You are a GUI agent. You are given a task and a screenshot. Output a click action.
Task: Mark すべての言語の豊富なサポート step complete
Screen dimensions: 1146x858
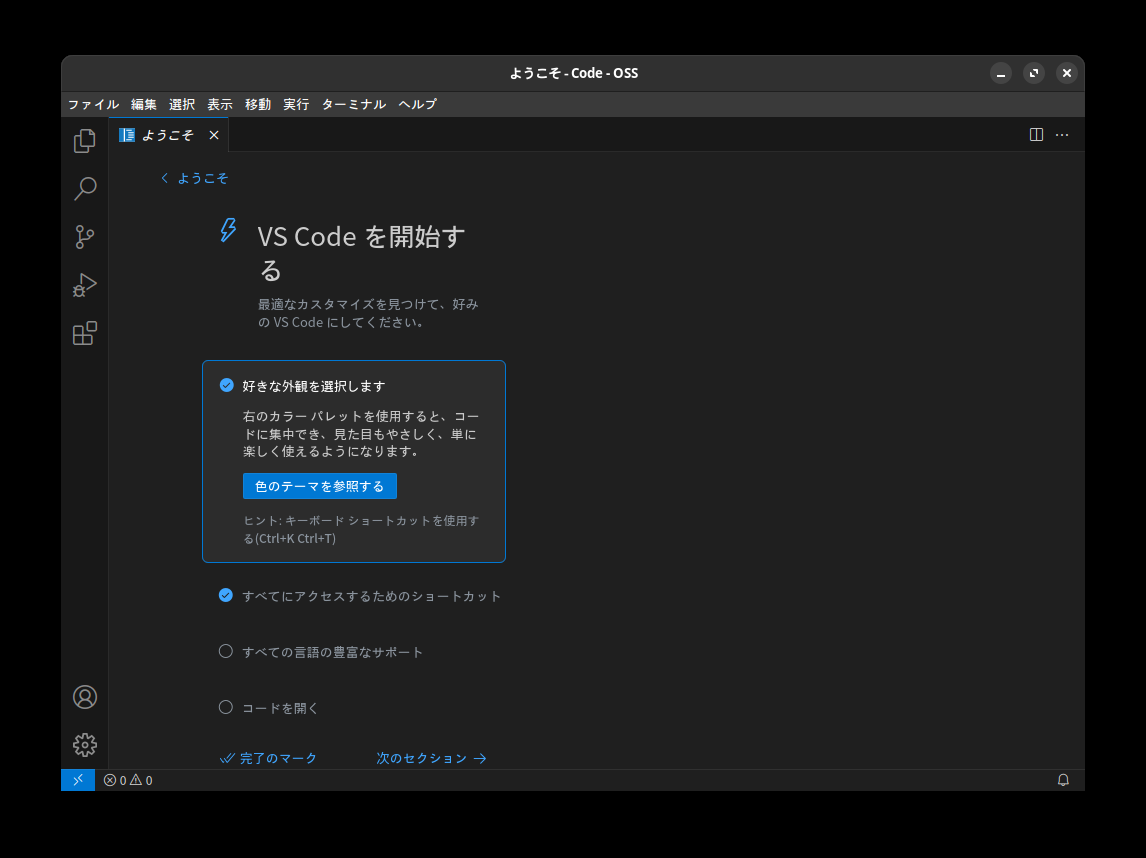tap(226, 651)
